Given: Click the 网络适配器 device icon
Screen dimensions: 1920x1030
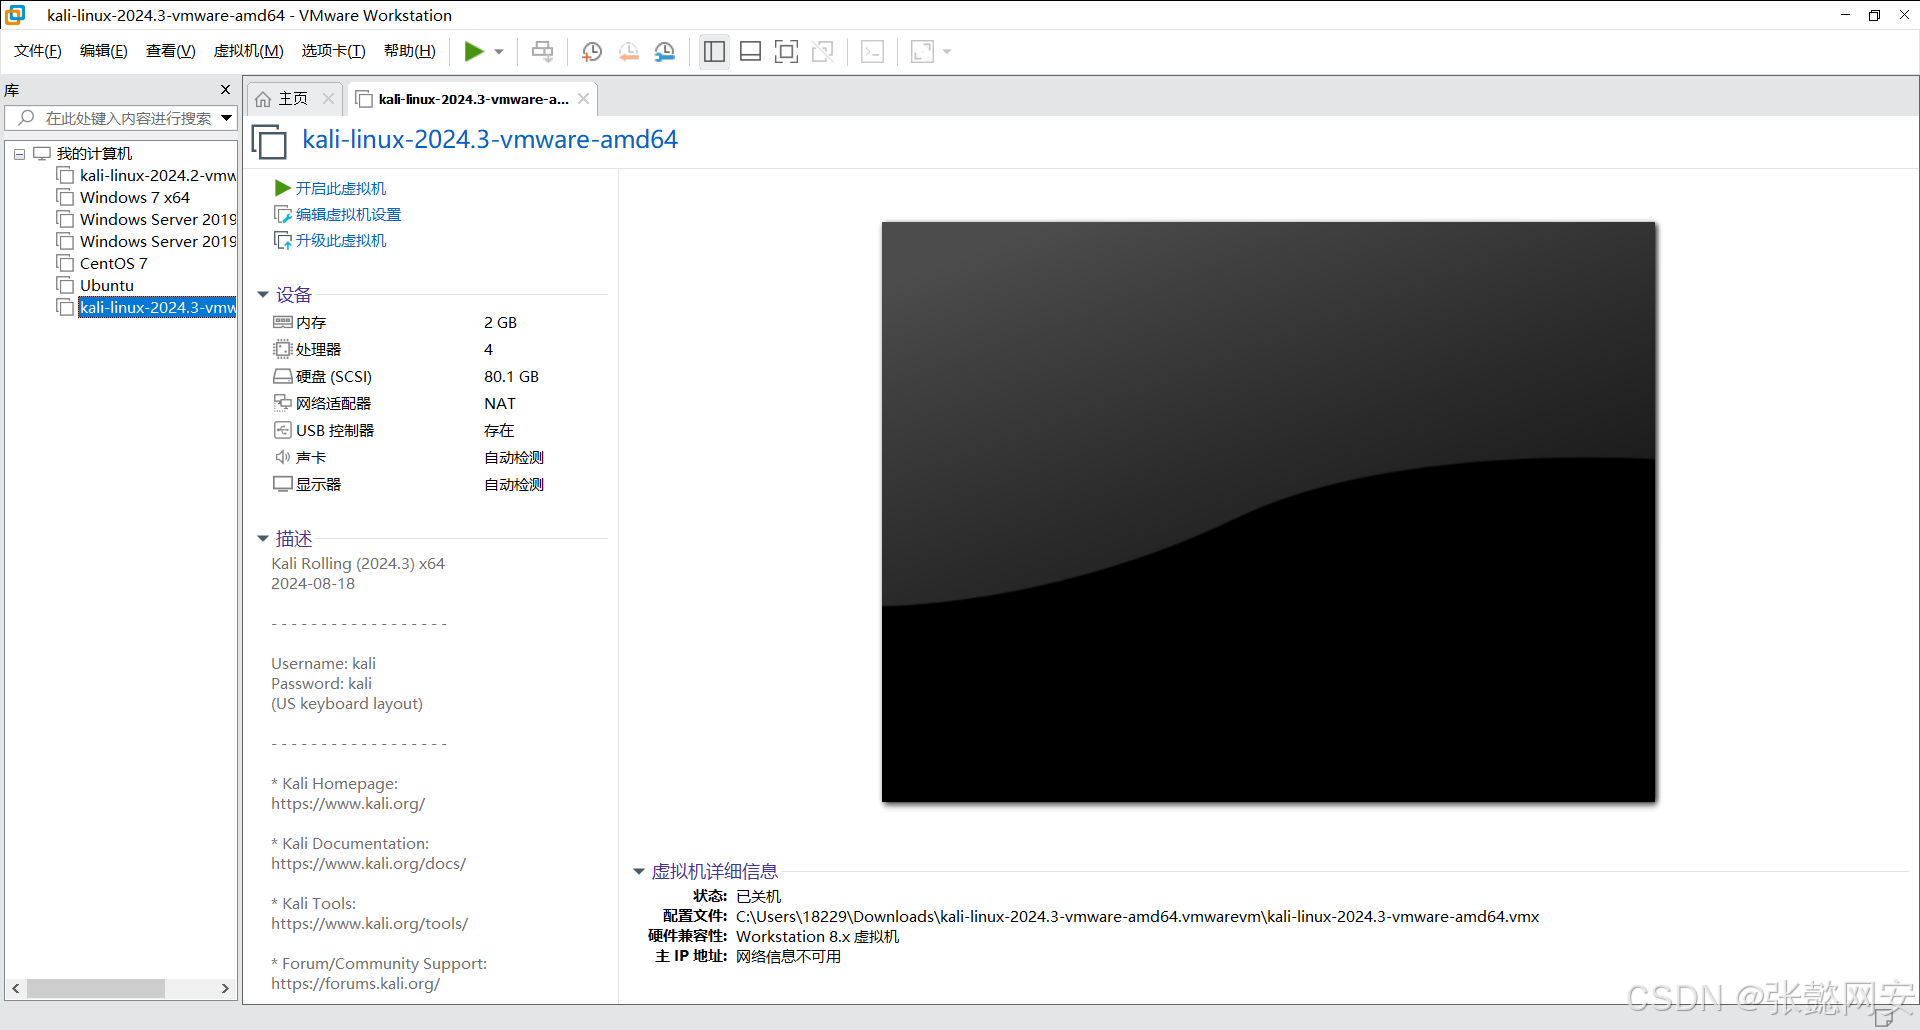Looking at the screenshot, I should tap(283, 403).
